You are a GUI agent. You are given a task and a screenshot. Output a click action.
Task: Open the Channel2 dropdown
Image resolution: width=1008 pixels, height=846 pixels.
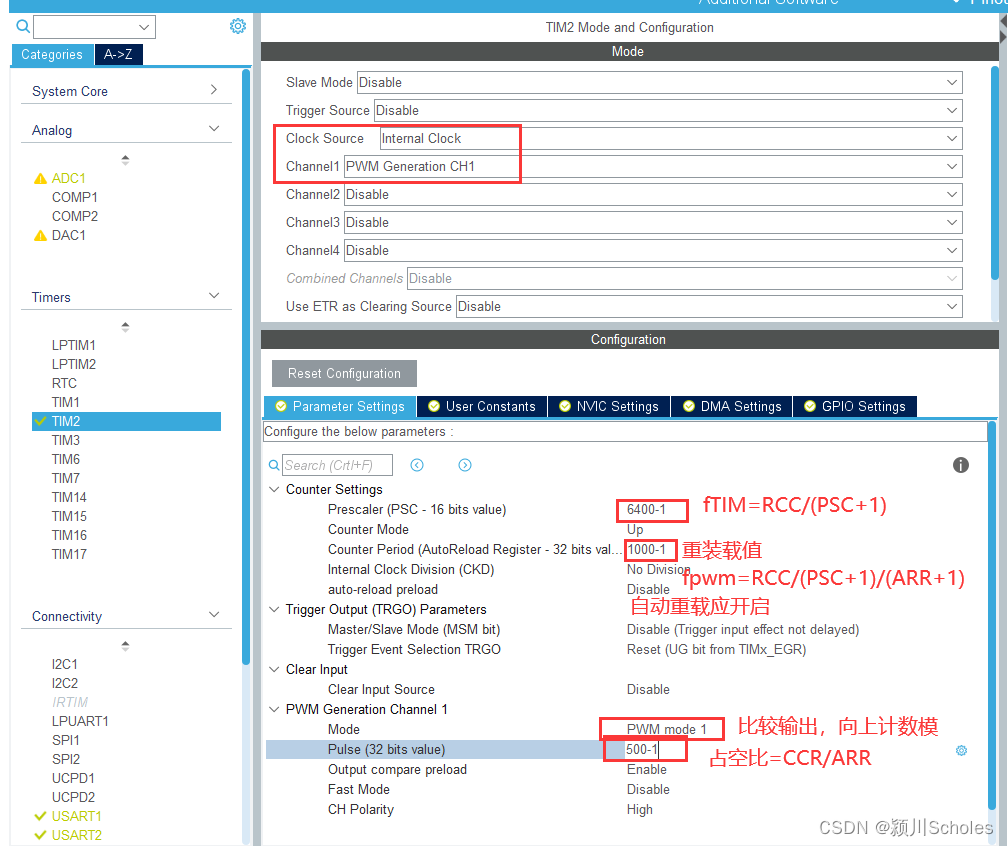coord(660,194)
